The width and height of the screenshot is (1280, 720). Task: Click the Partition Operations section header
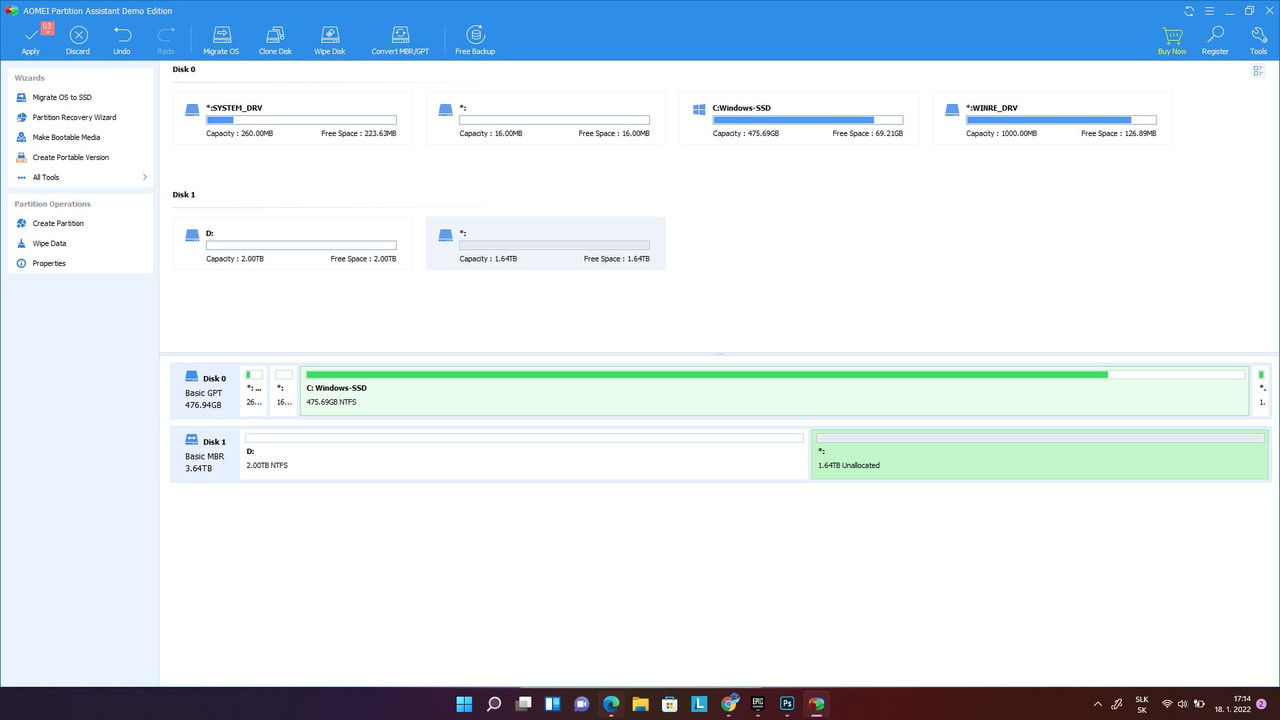coord(52,204)
